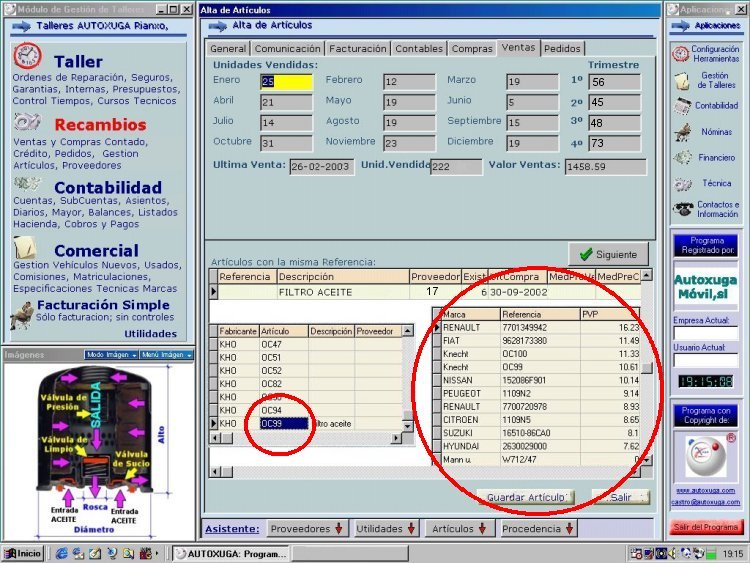Image resolution: width=750 pixels, height=563 pixels.
Task: Click the Facturación Simple person icon
Action: [22, 315]
